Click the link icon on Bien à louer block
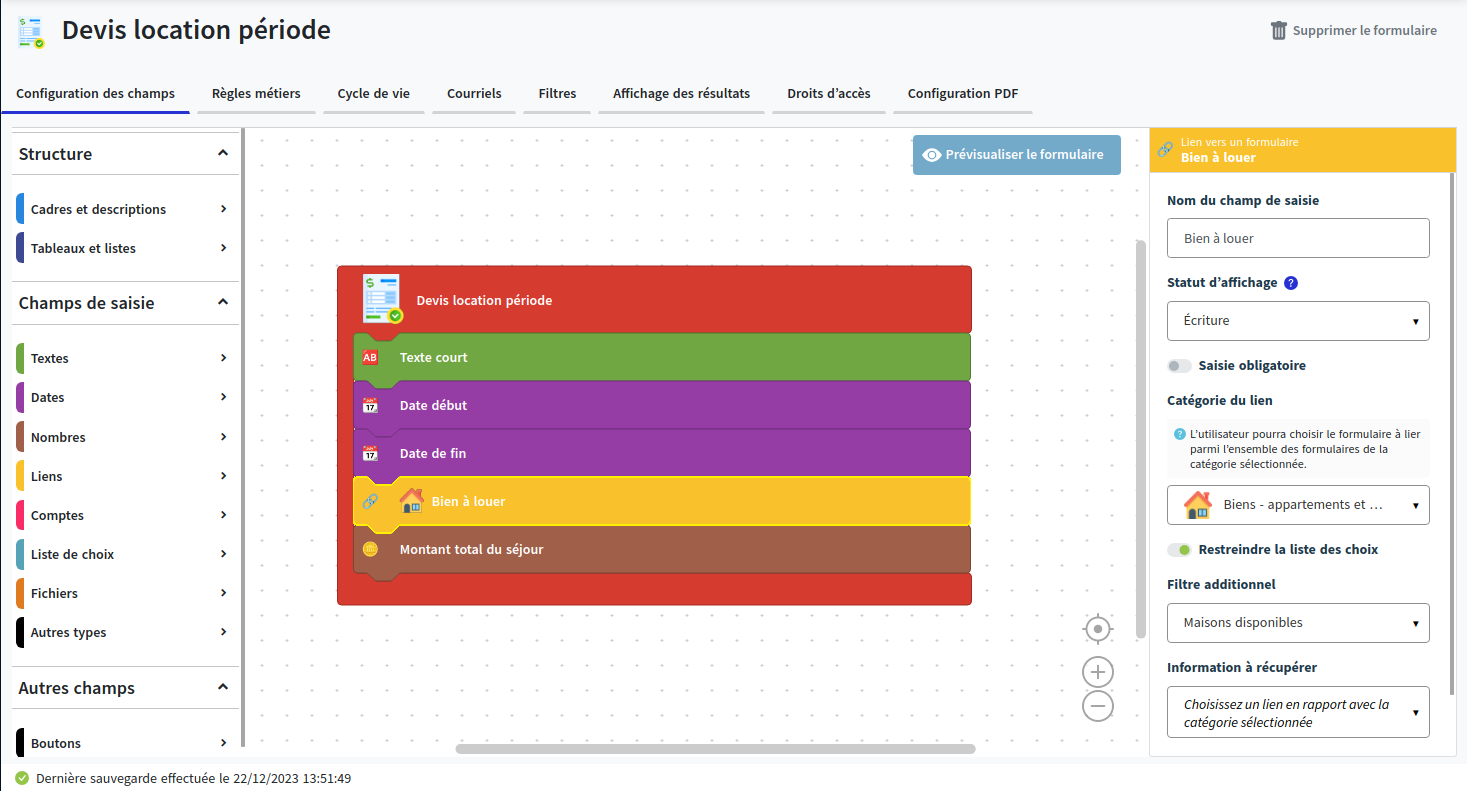This screenshot has width=1467, height=791. [x=370, y=501]
